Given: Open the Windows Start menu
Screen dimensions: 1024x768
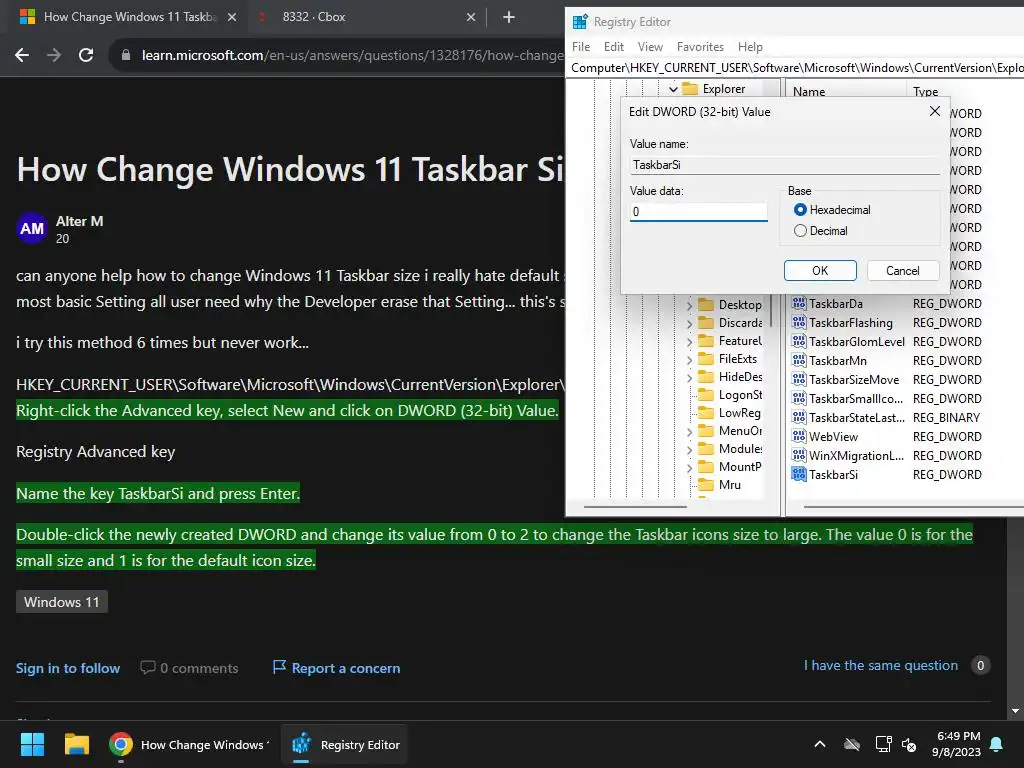Looking at the screenshot, I should [x=32, y=744].
